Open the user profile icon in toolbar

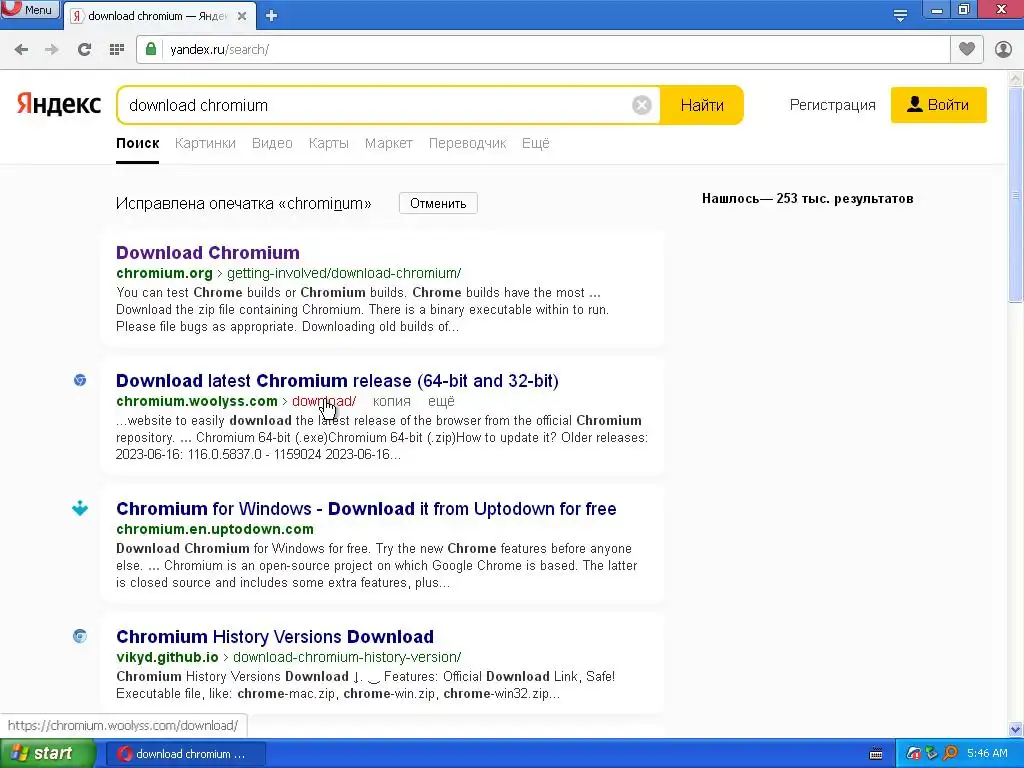pos(1003,49)
